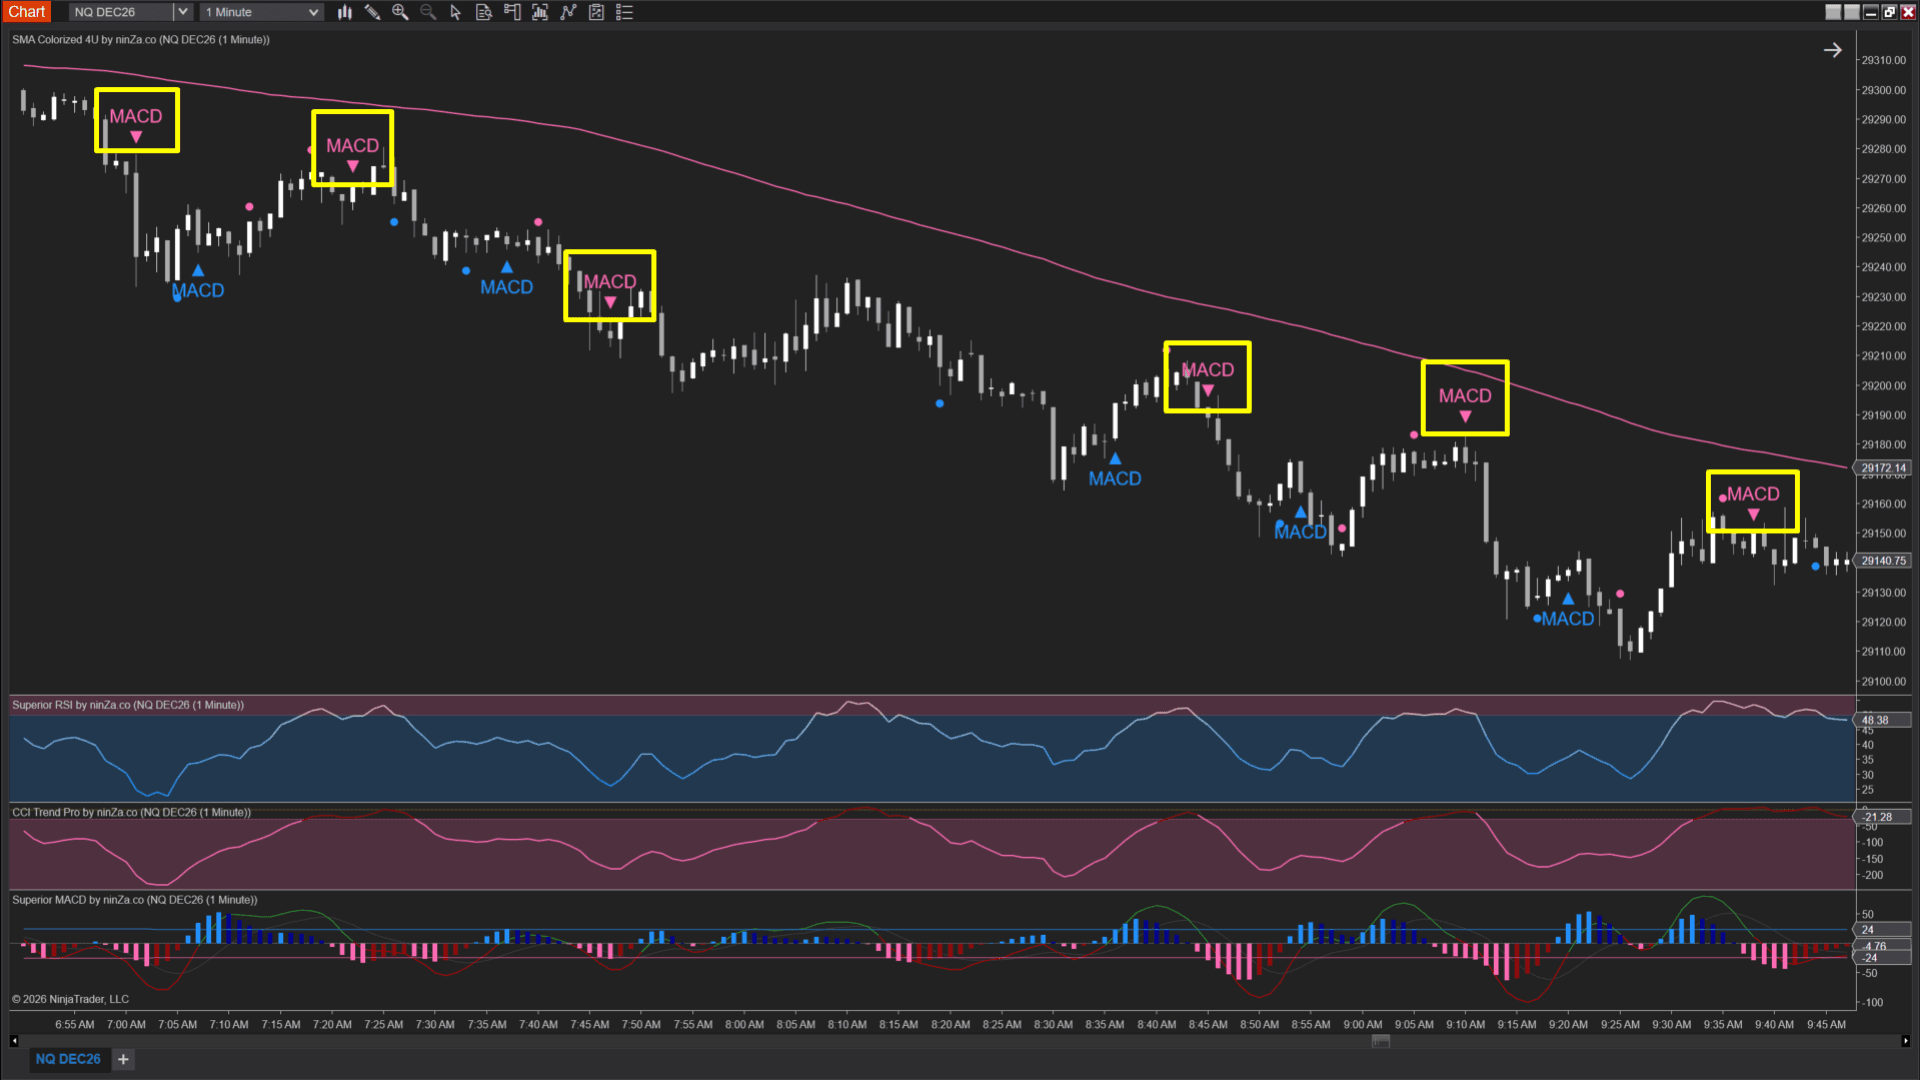1920x1080 pixels.
Task: Open the Strategies icon
Action: point(596,12)
